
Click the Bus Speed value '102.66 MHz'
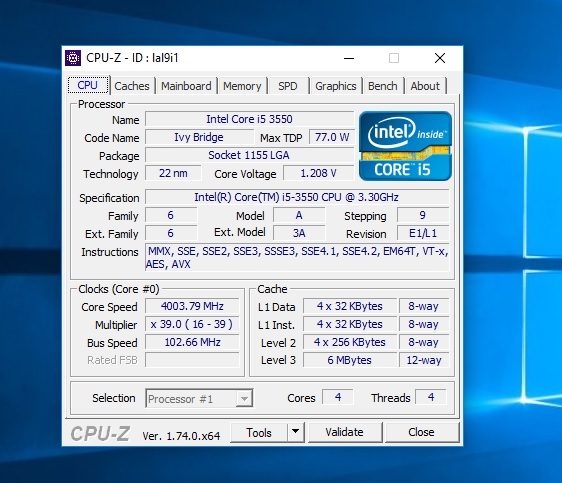192,342
